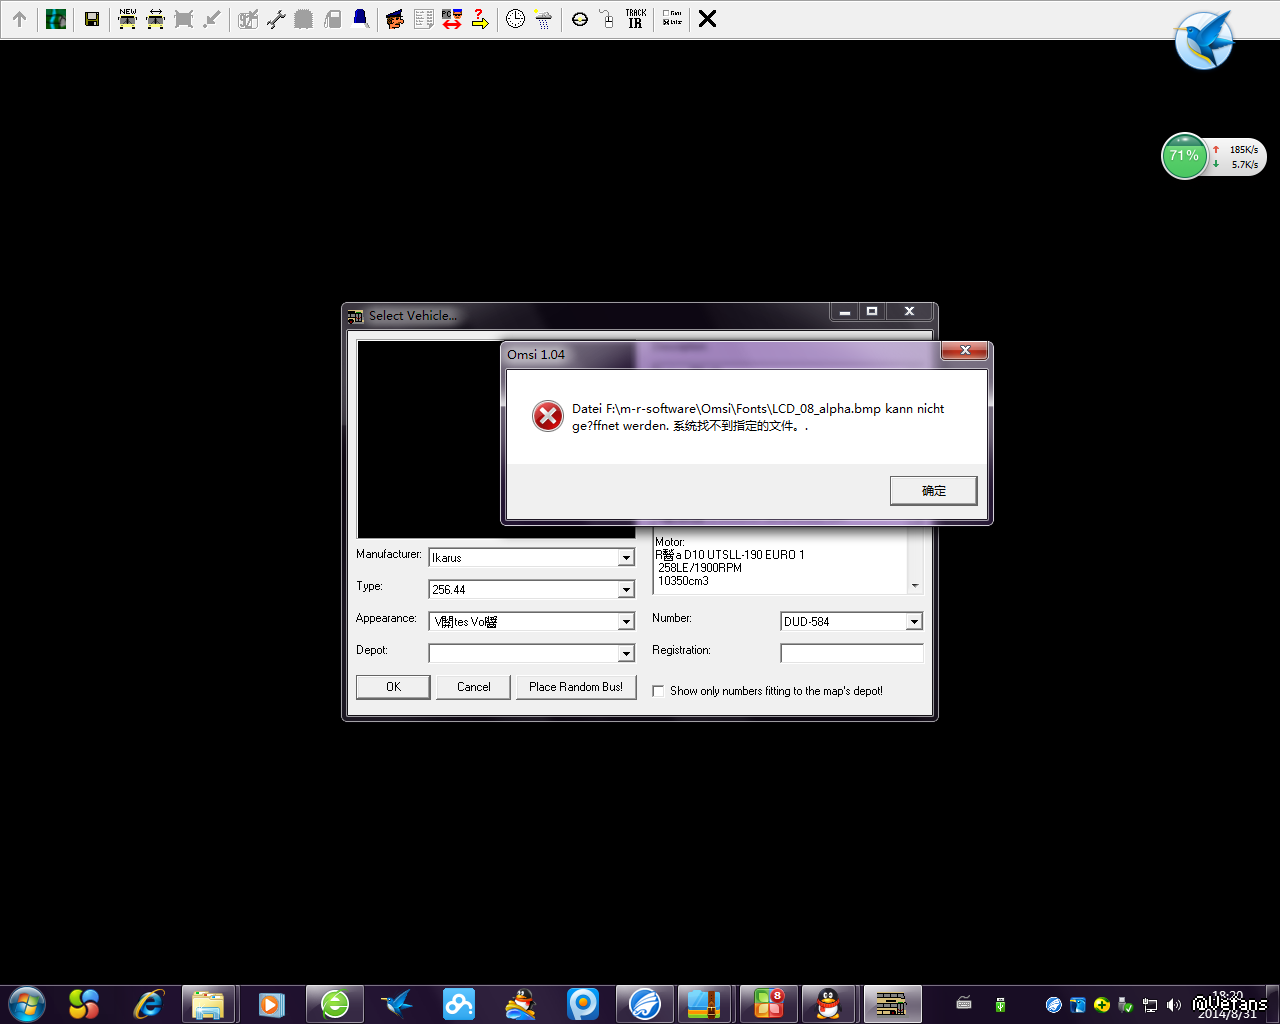Screen dimensions: 1280x1024
Task: Click the black X exit icon in toolbar
Action: click(707, 19)
